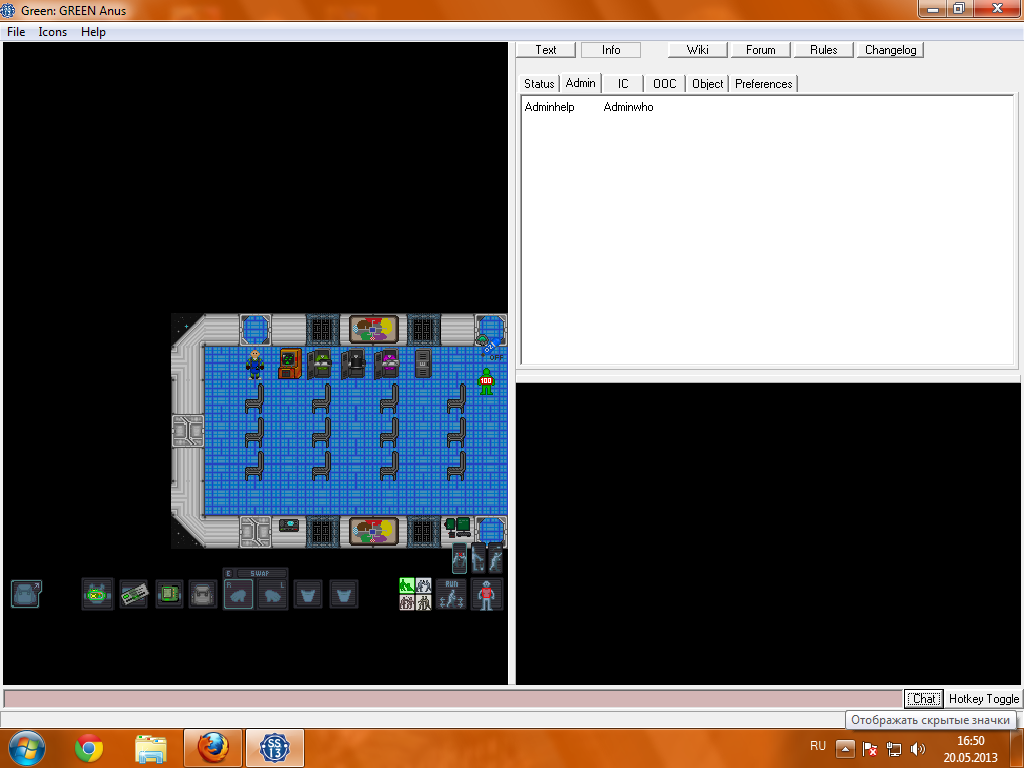Open the taskbar clock showing 16:50
Screen dimensions: 1024x768
click(x=970, y=749)
